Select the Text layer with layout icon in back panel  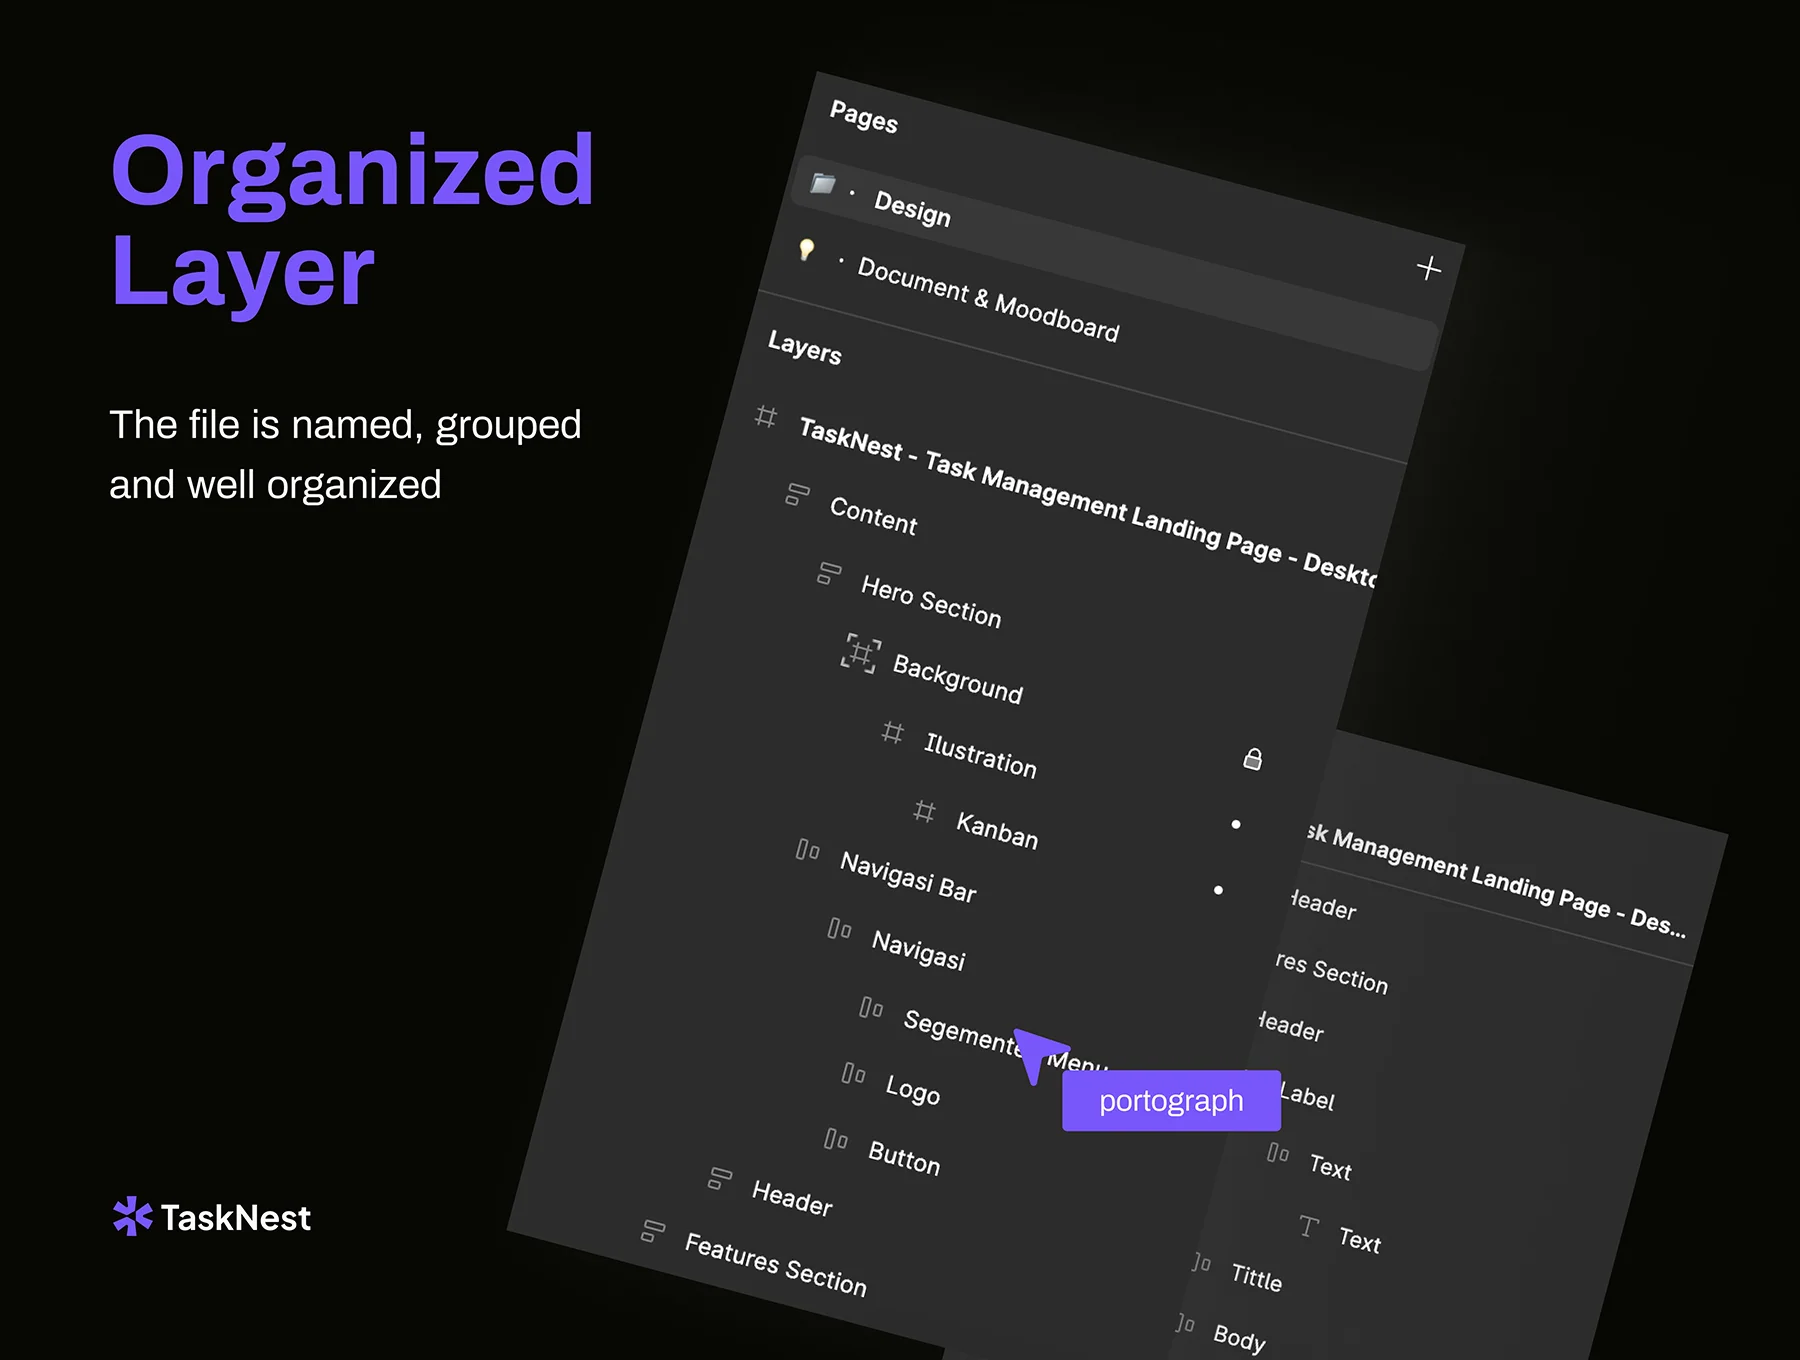[x=1330, y=1167]
